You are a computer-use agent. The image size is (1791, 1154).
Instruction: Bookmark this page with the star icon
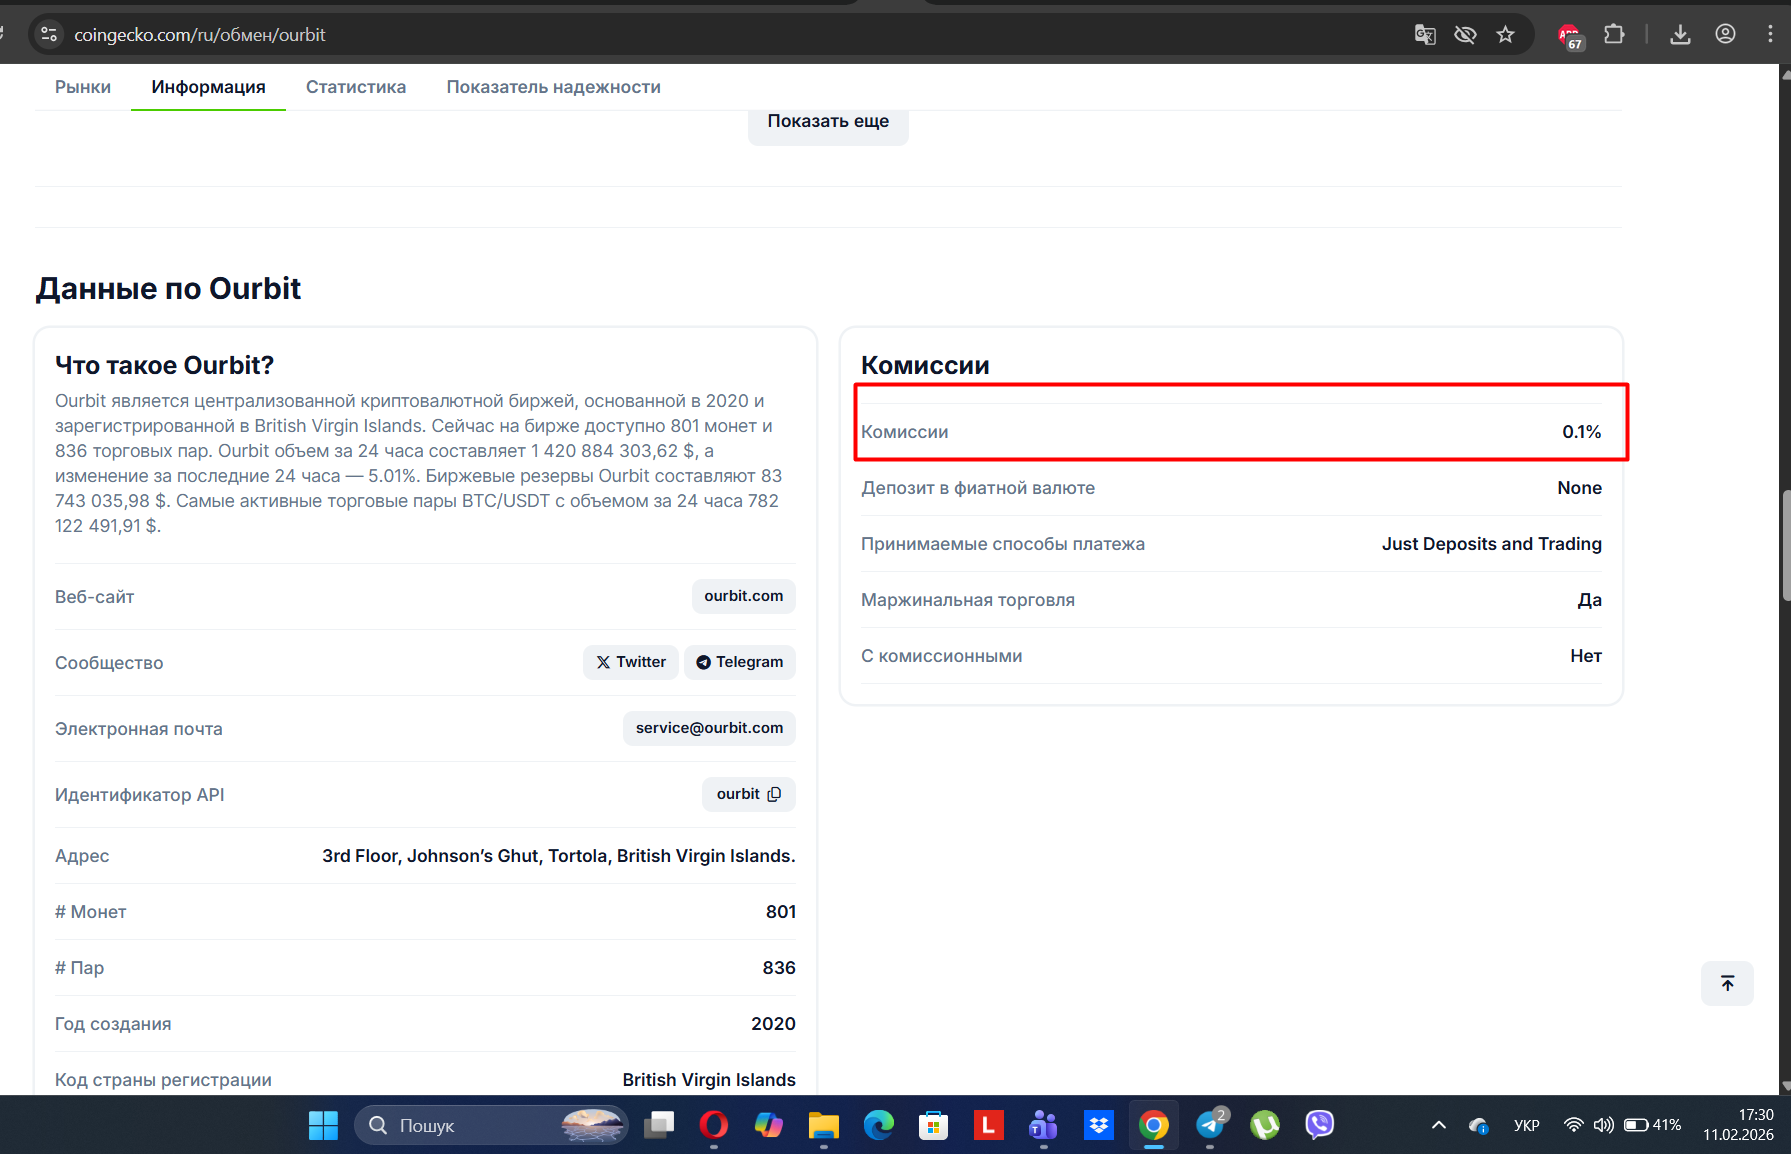[1505, 35]
